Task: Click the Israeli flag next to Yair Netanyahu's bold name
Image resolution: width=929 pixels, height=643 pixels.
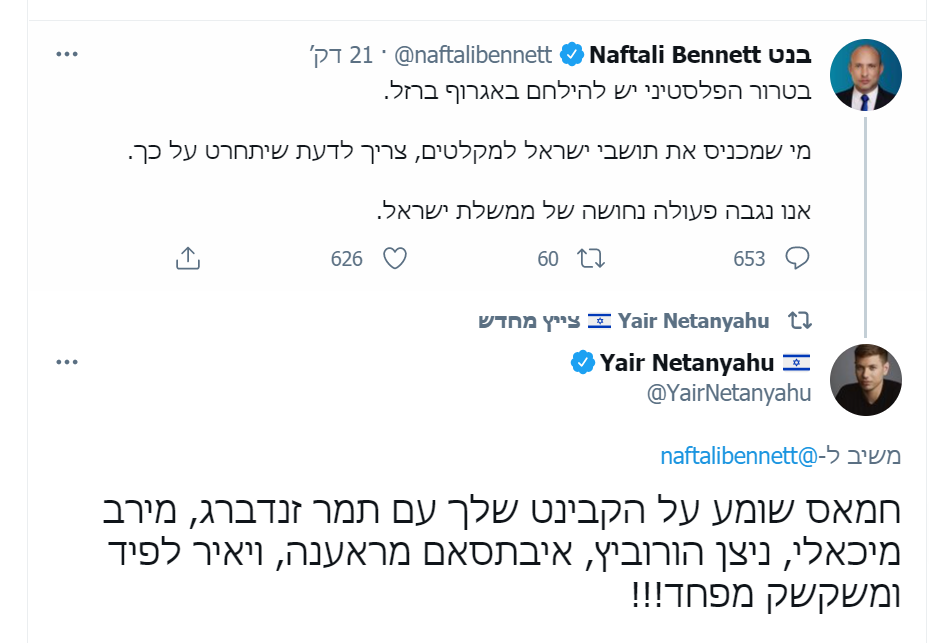Action: point(796,361)
